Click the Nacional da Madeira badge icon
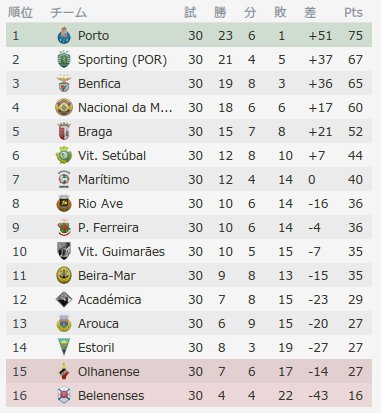The image size is (381, 413). pyautogui.click(x=64, y=108)
